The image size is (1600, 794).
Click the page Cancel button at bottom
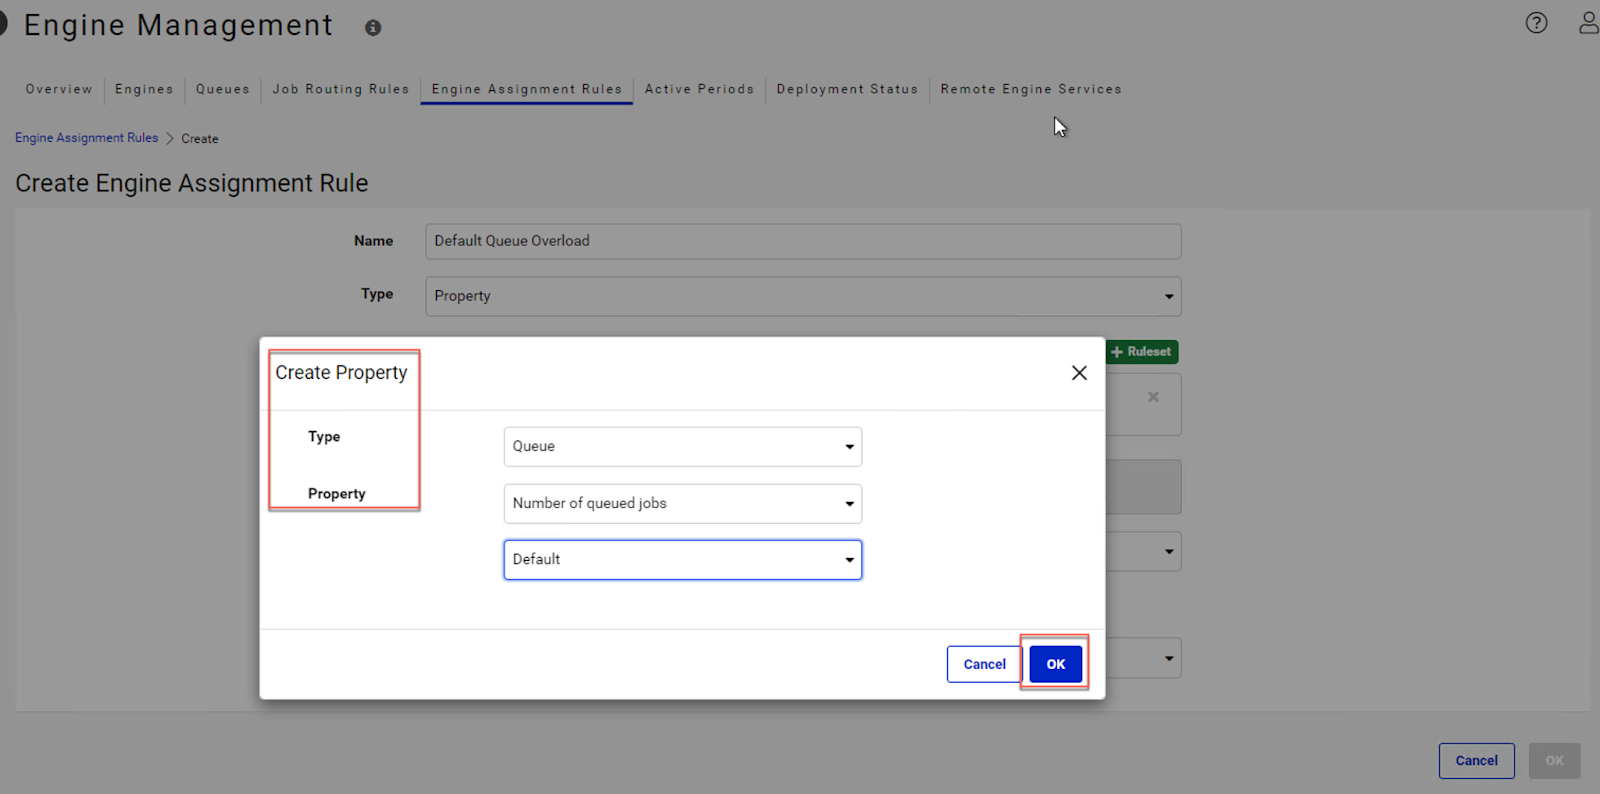pyautogui.click(x=1476, y=761)
